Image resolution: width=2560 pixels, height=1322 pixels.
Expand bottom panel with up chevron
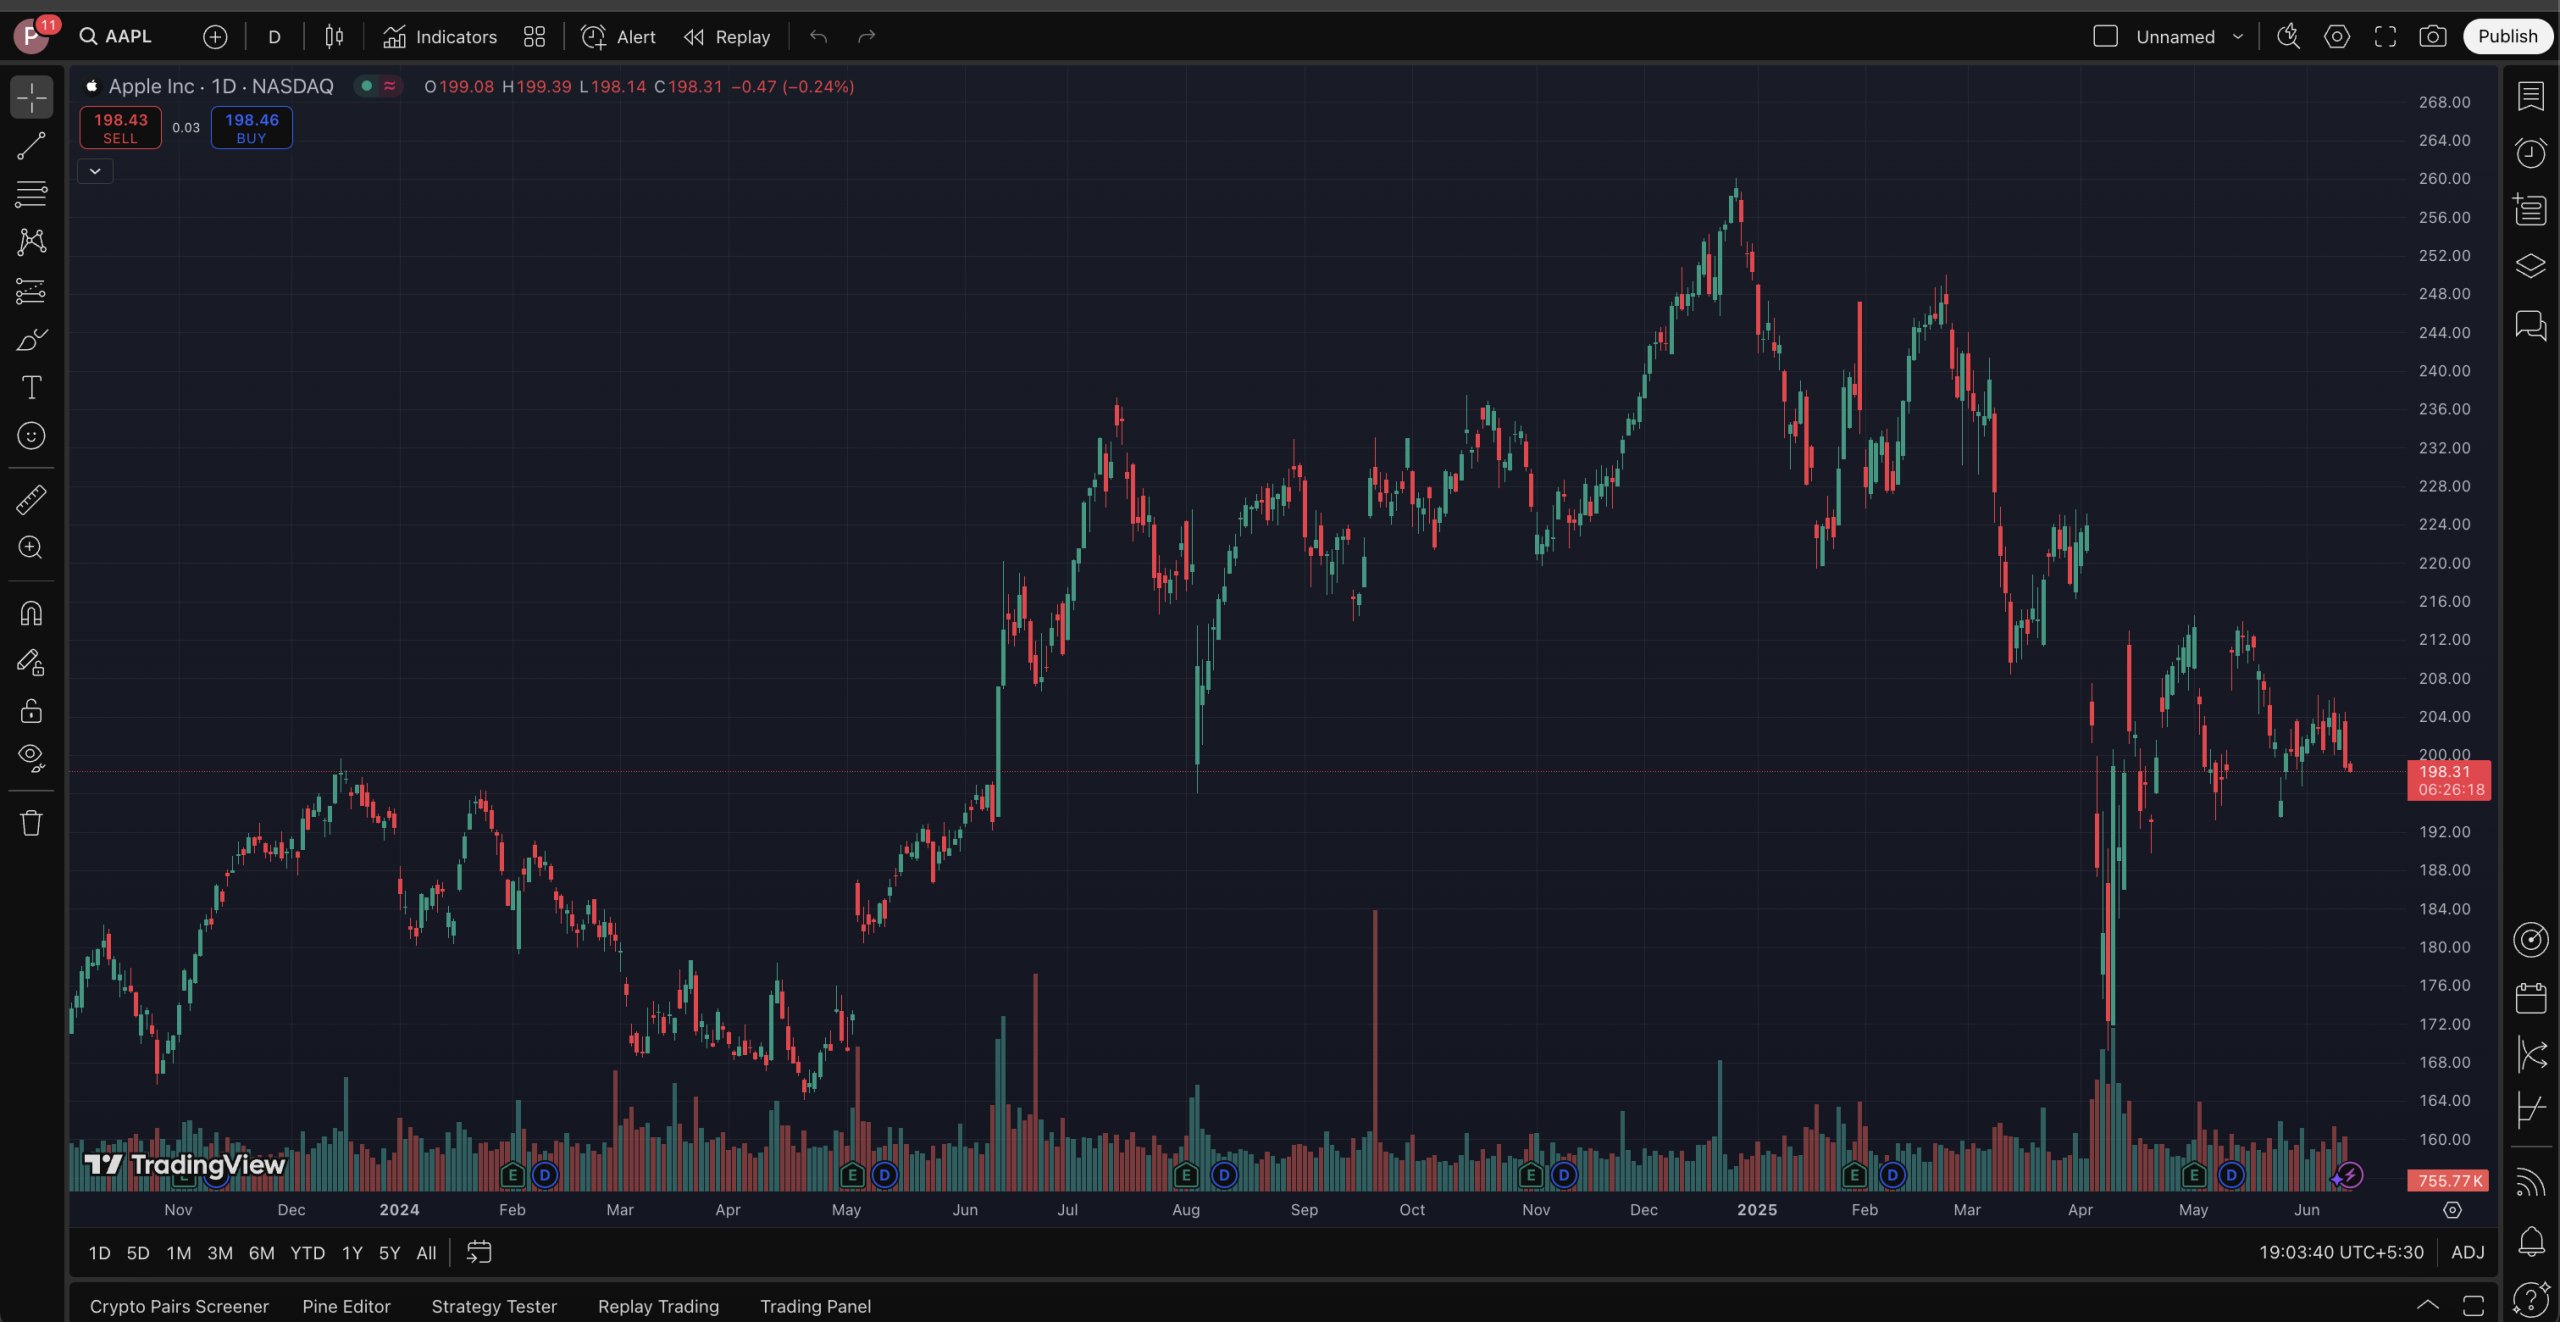coord(2427,1305)
